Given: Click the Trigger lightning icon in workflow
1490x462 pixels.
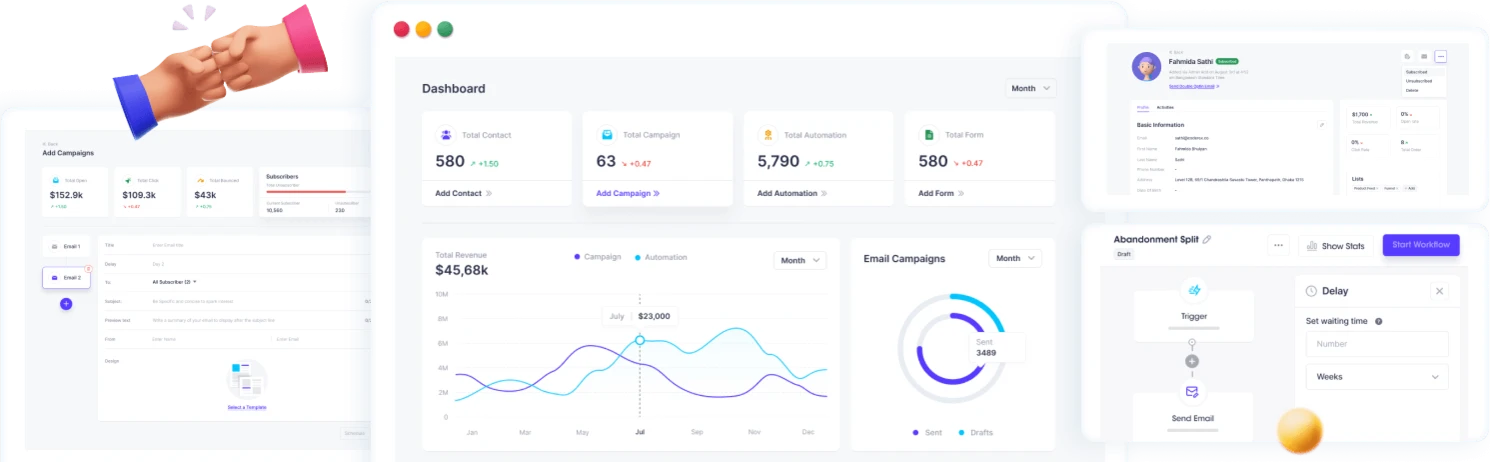Looking at the screenshot, I should coord(1192,291).
